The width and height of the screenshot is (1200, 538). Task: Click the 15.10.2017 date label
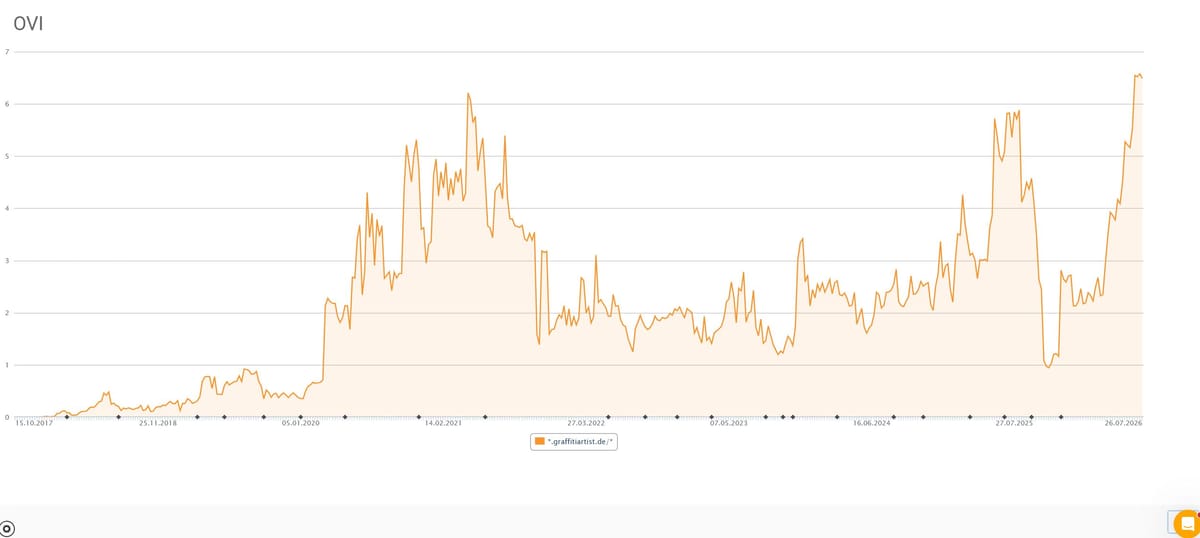tap(33, 424)
